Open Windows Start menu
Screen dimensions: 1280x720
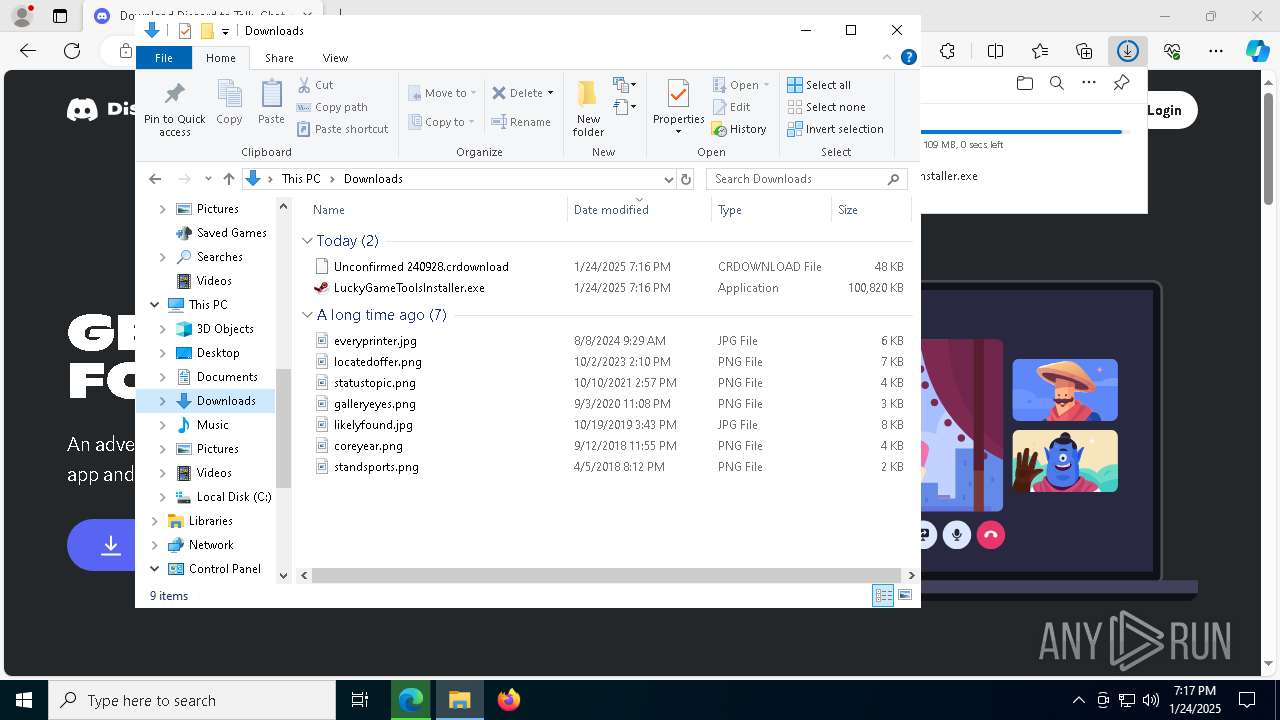click(24, 700)
